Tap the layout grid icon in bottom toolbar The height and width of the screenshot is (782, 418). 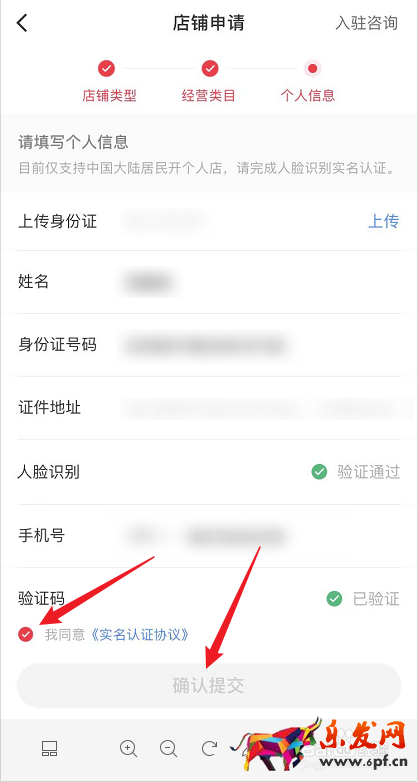point(49,748)
